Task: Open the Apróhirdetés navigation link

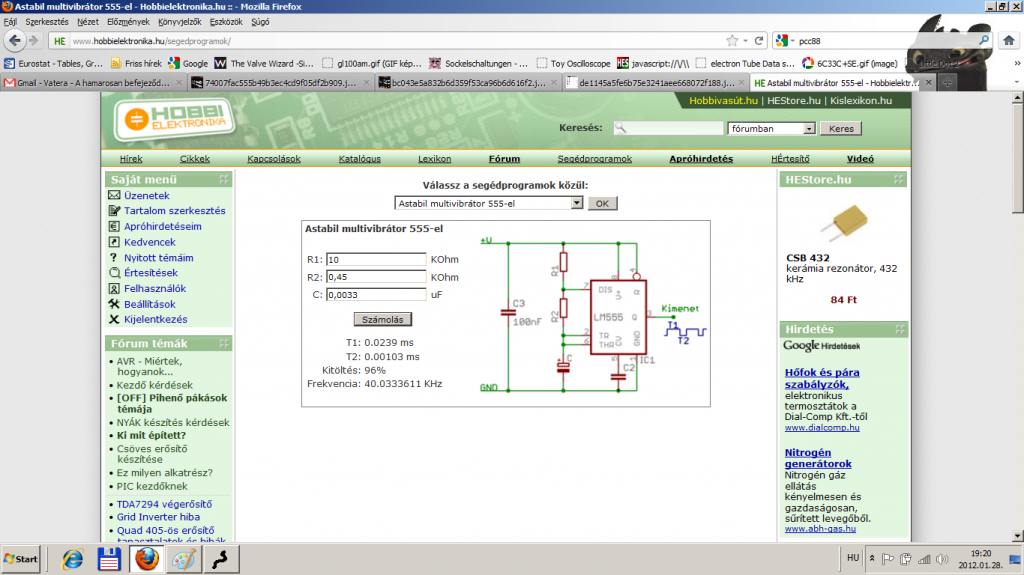Action: (x=701, y=159)
